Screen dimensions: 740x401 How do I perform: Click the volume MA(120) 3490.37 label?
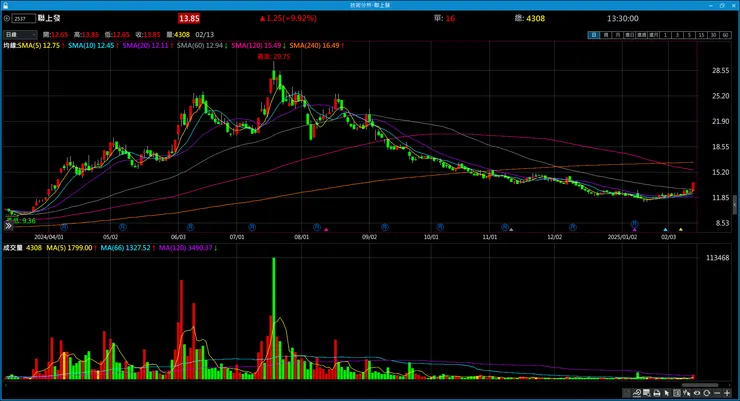pos(185,248)
